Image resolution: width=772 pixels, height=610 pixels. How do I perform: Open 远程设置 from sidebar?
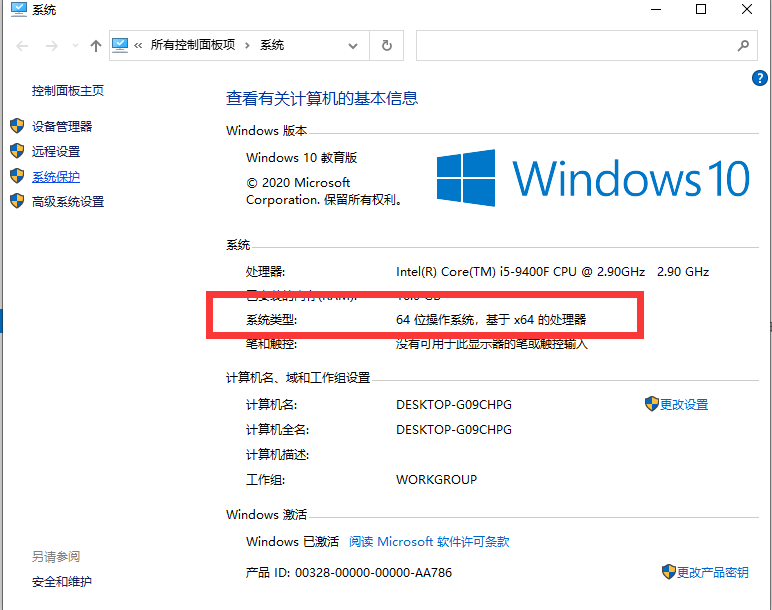pyautogui.click(x=56, y=152)
